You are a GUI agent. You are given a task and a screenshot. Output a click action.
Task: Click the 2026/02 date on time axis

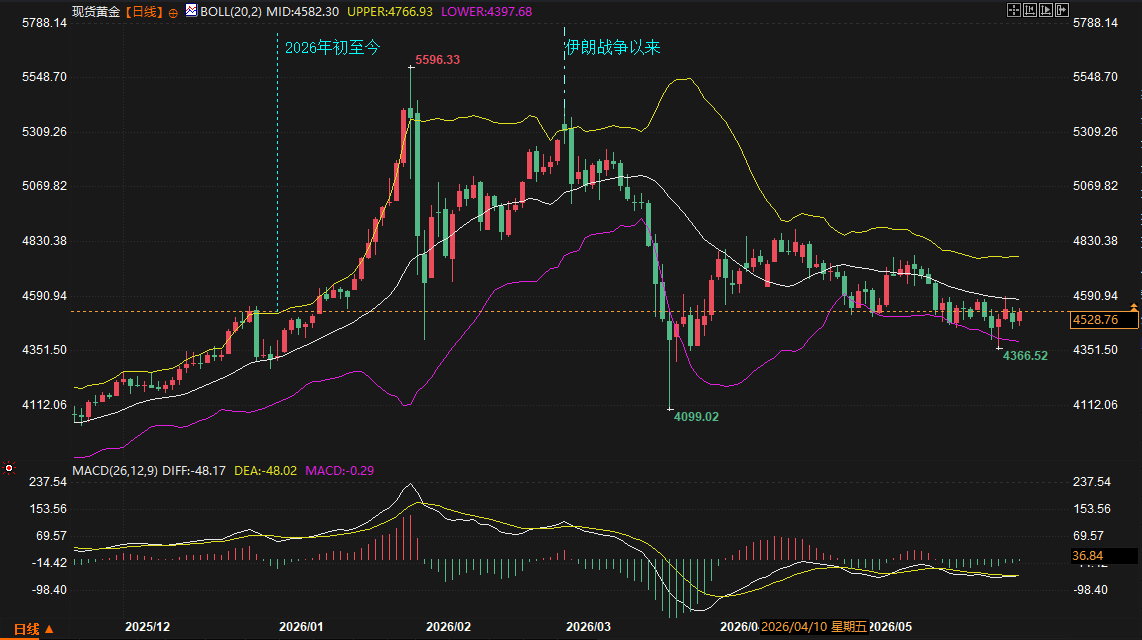click(x=449, y=627)
